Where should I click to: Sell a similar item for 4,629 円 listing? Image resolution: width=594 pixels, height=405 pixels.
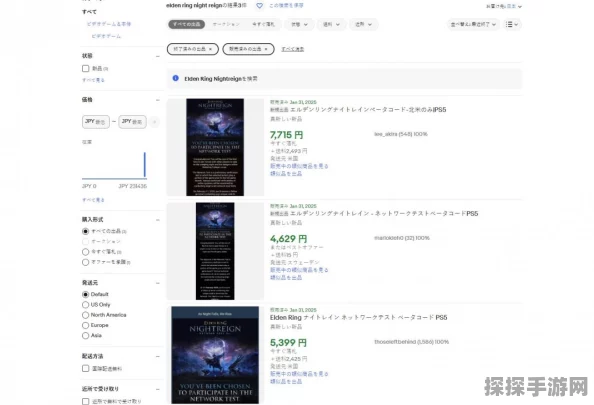tap(286, 277)
